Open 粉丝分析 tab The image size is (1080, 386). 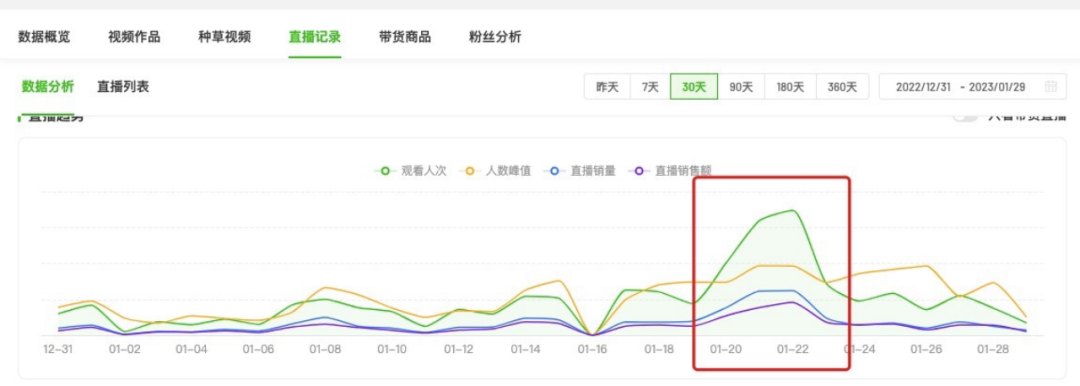495,37
